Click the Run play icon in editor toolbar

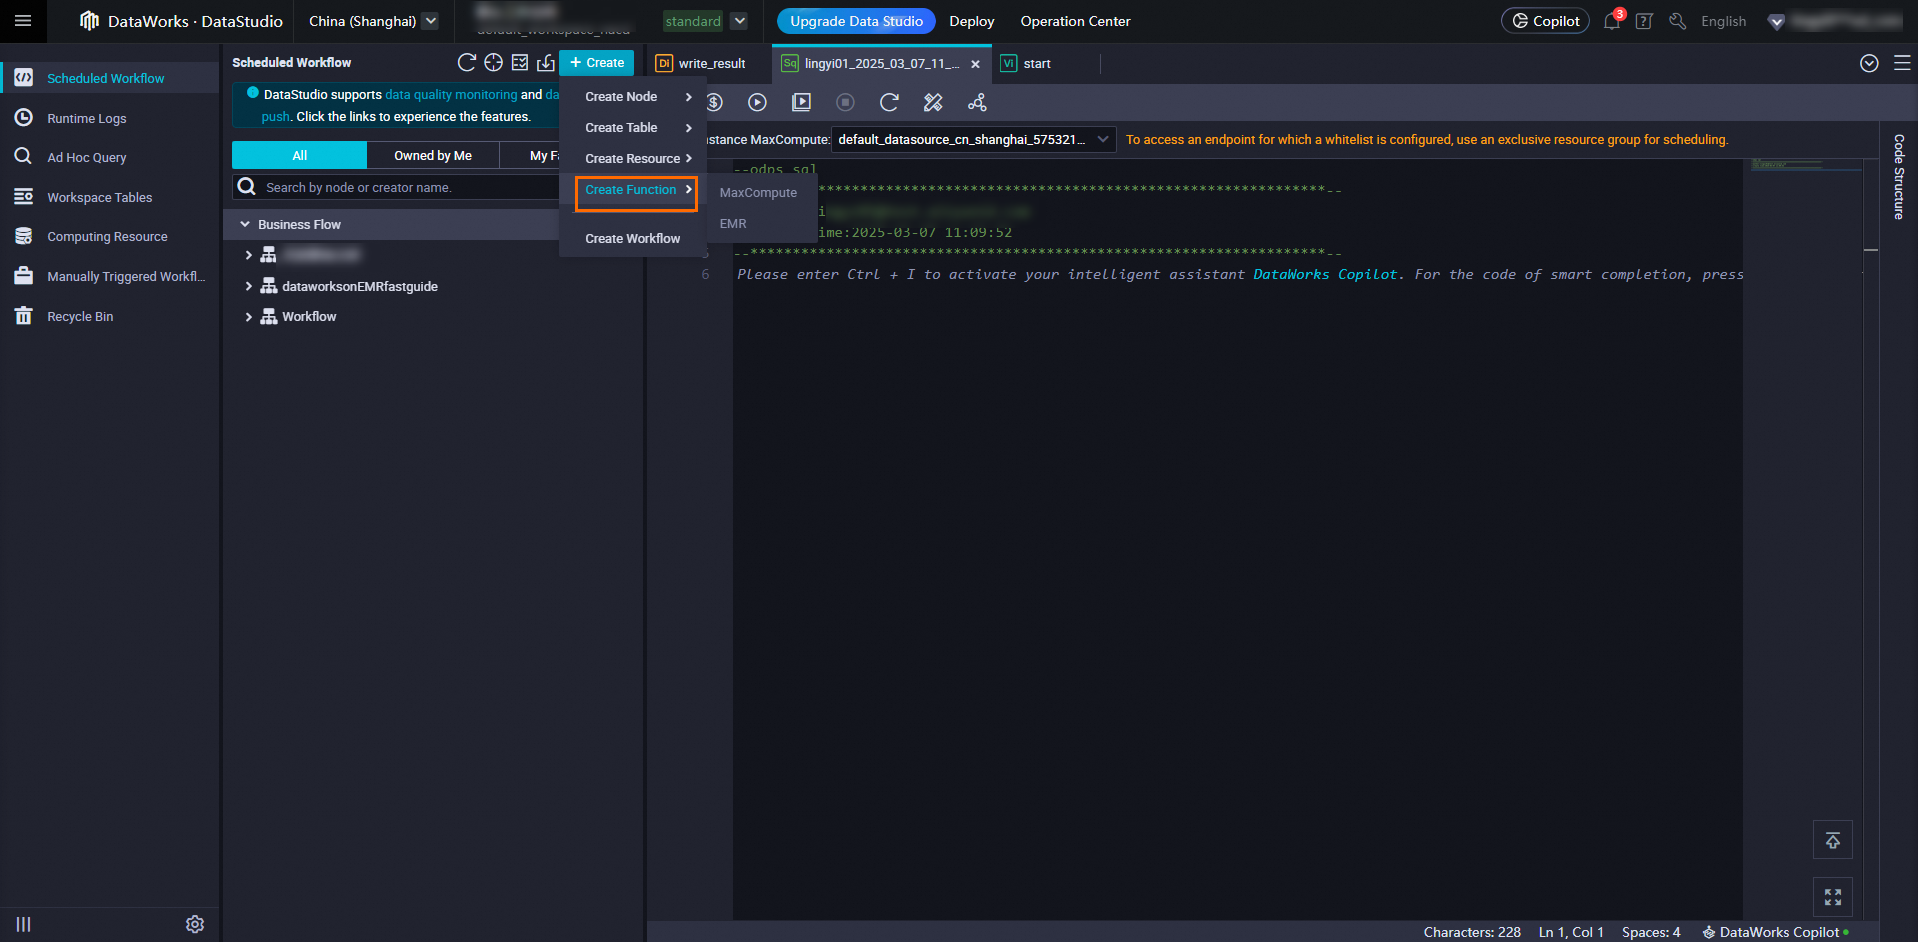[757, 102]
